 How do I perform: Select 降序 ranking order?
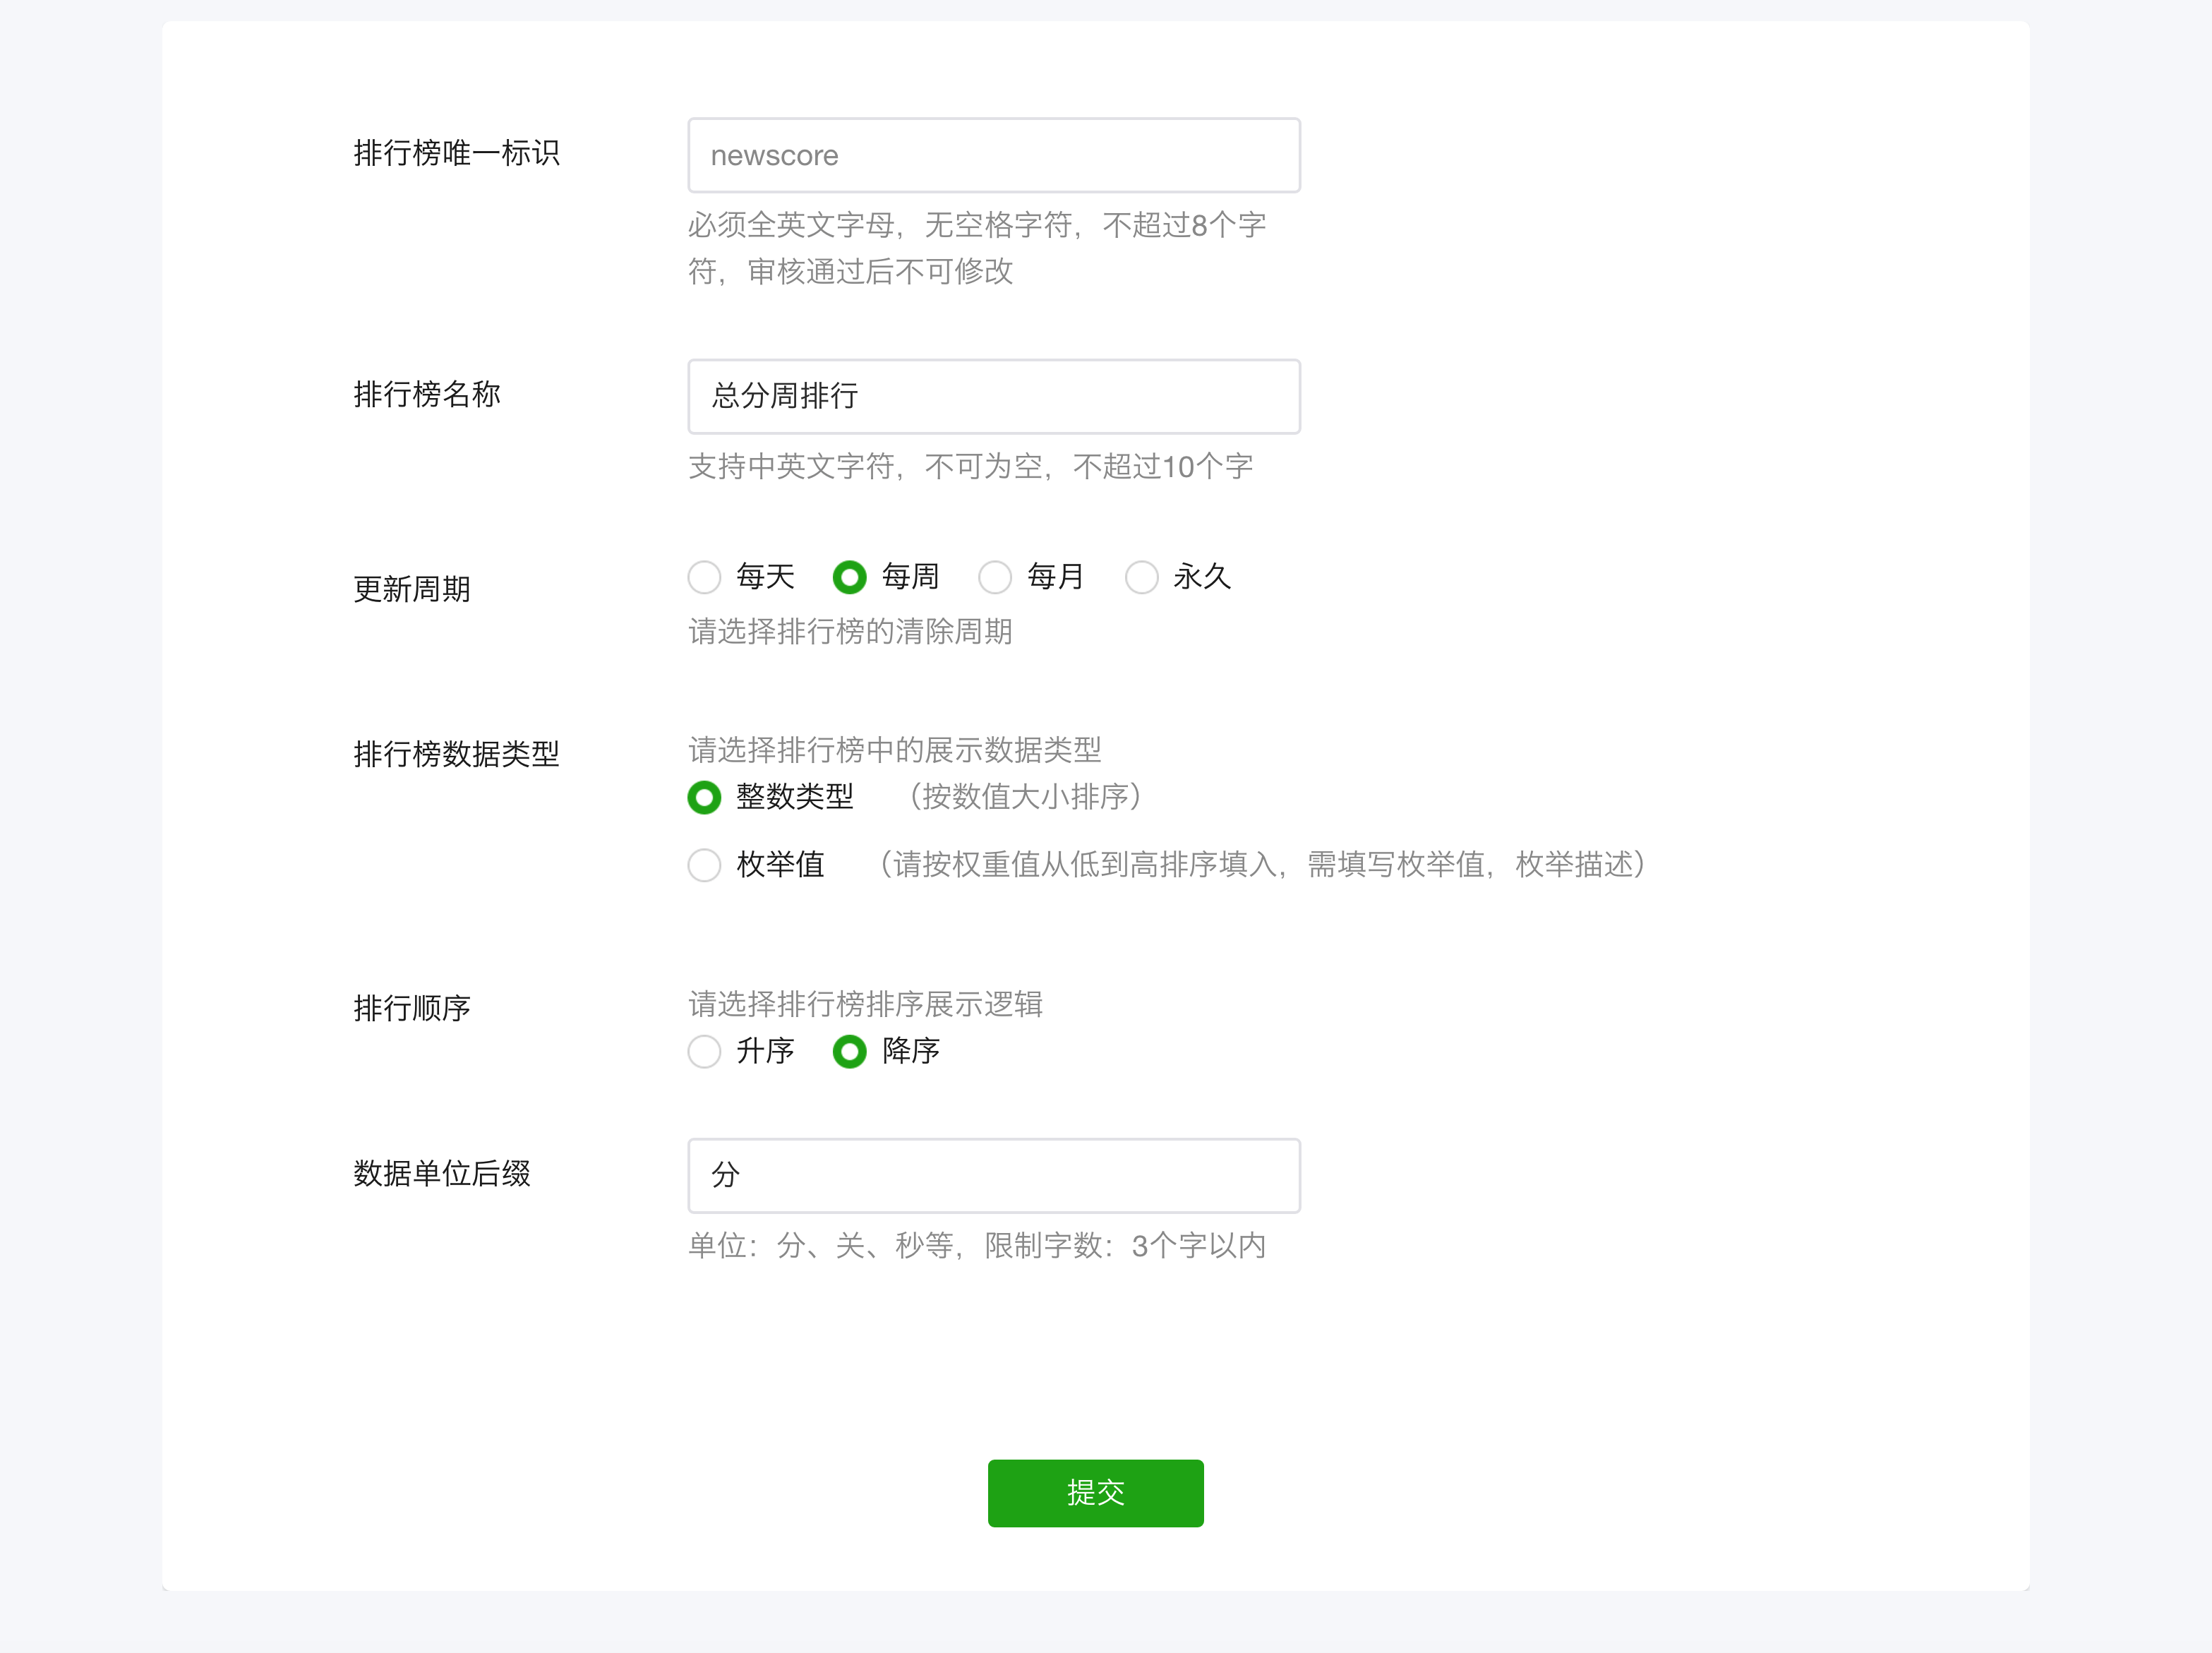849,1052
